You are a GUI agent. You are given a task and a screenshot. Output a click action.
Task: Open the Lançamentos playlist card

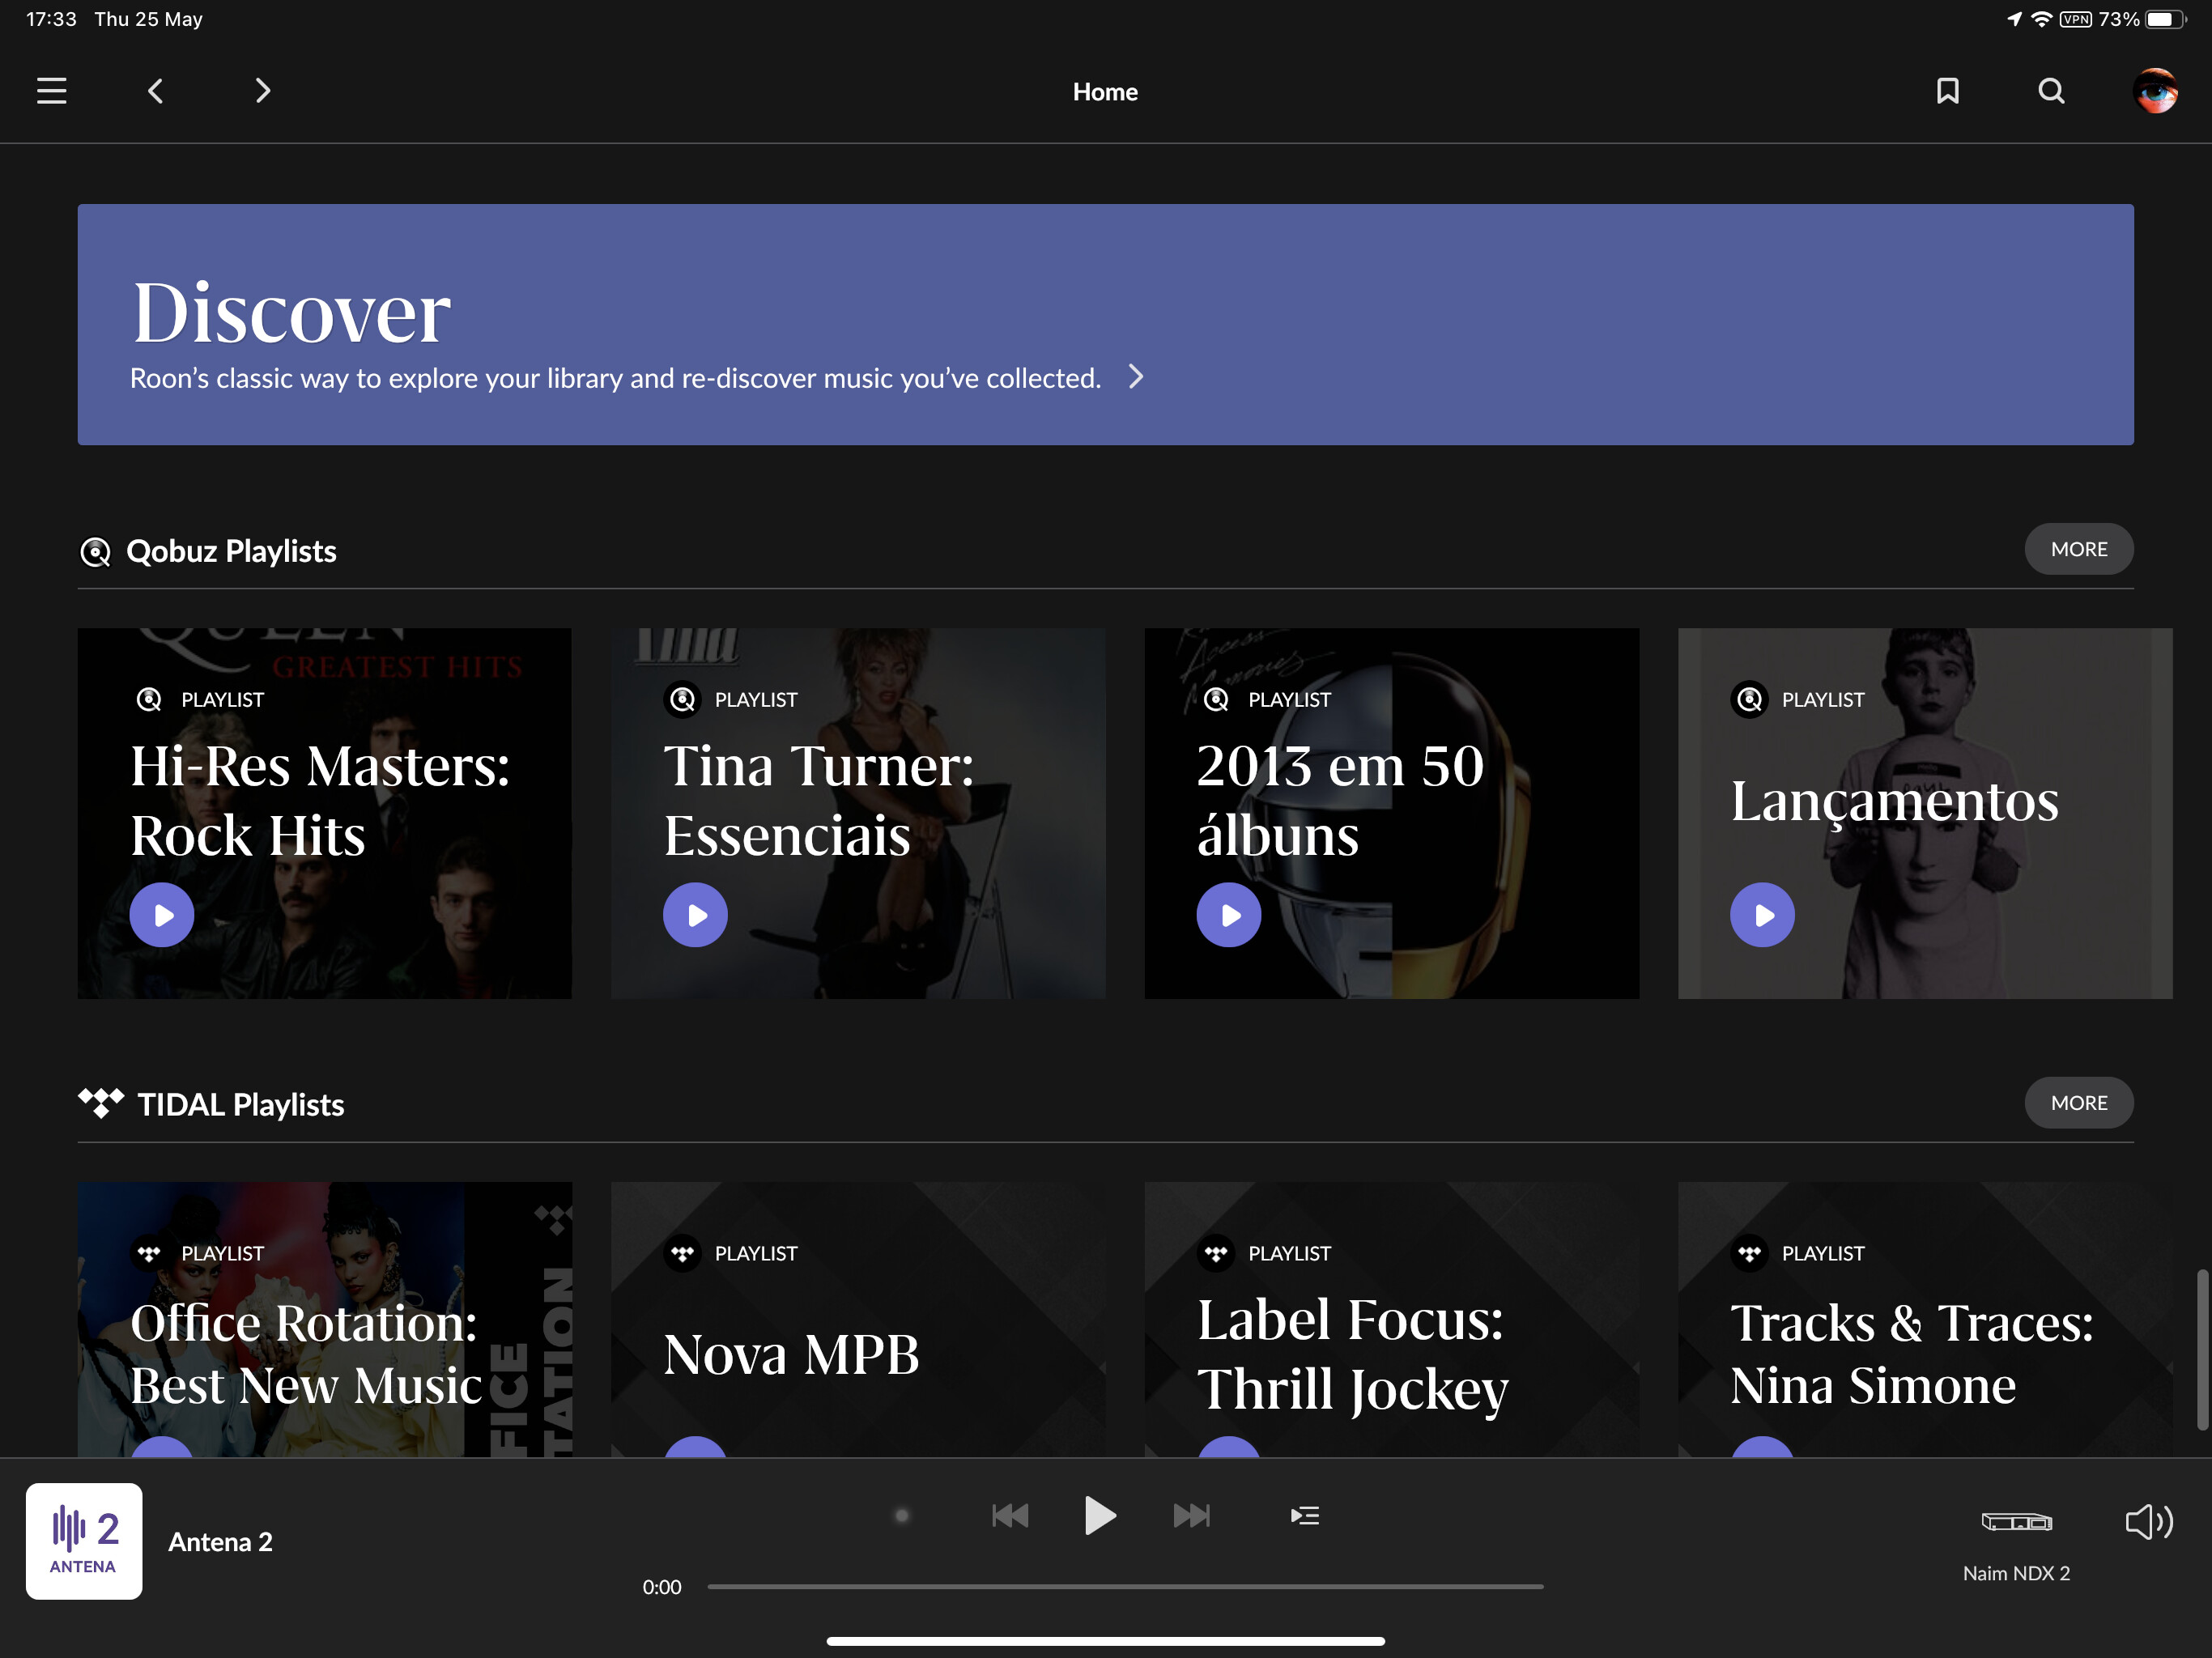1925,813
